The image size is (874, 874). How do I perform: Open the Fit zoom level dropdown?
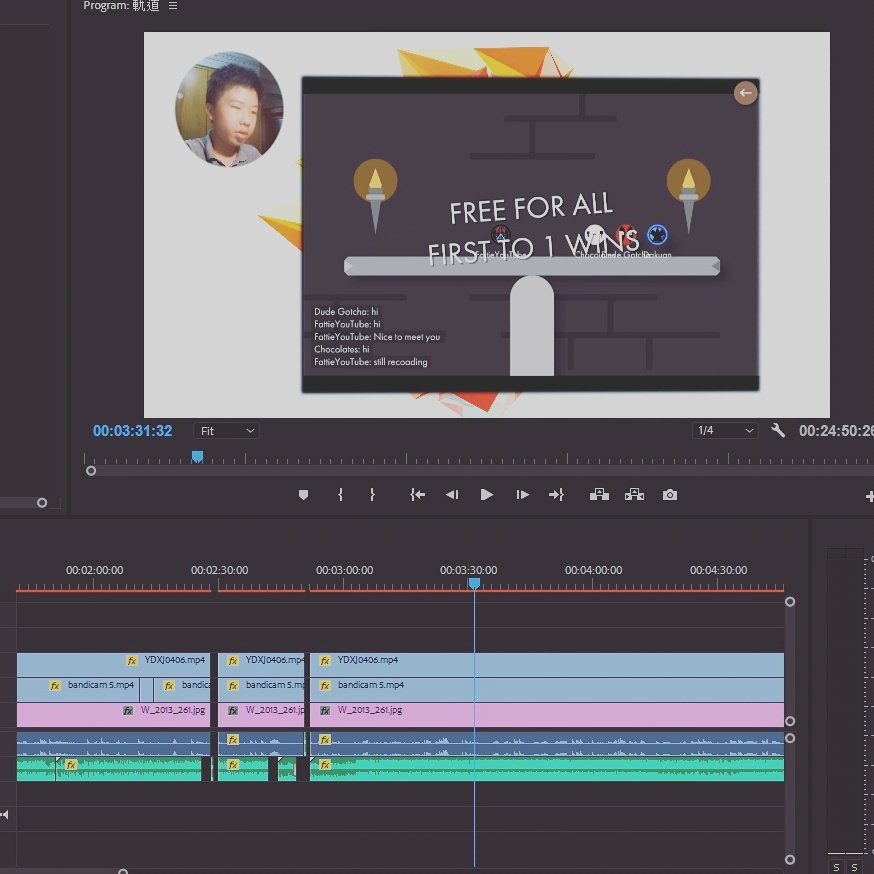(226, 431)
